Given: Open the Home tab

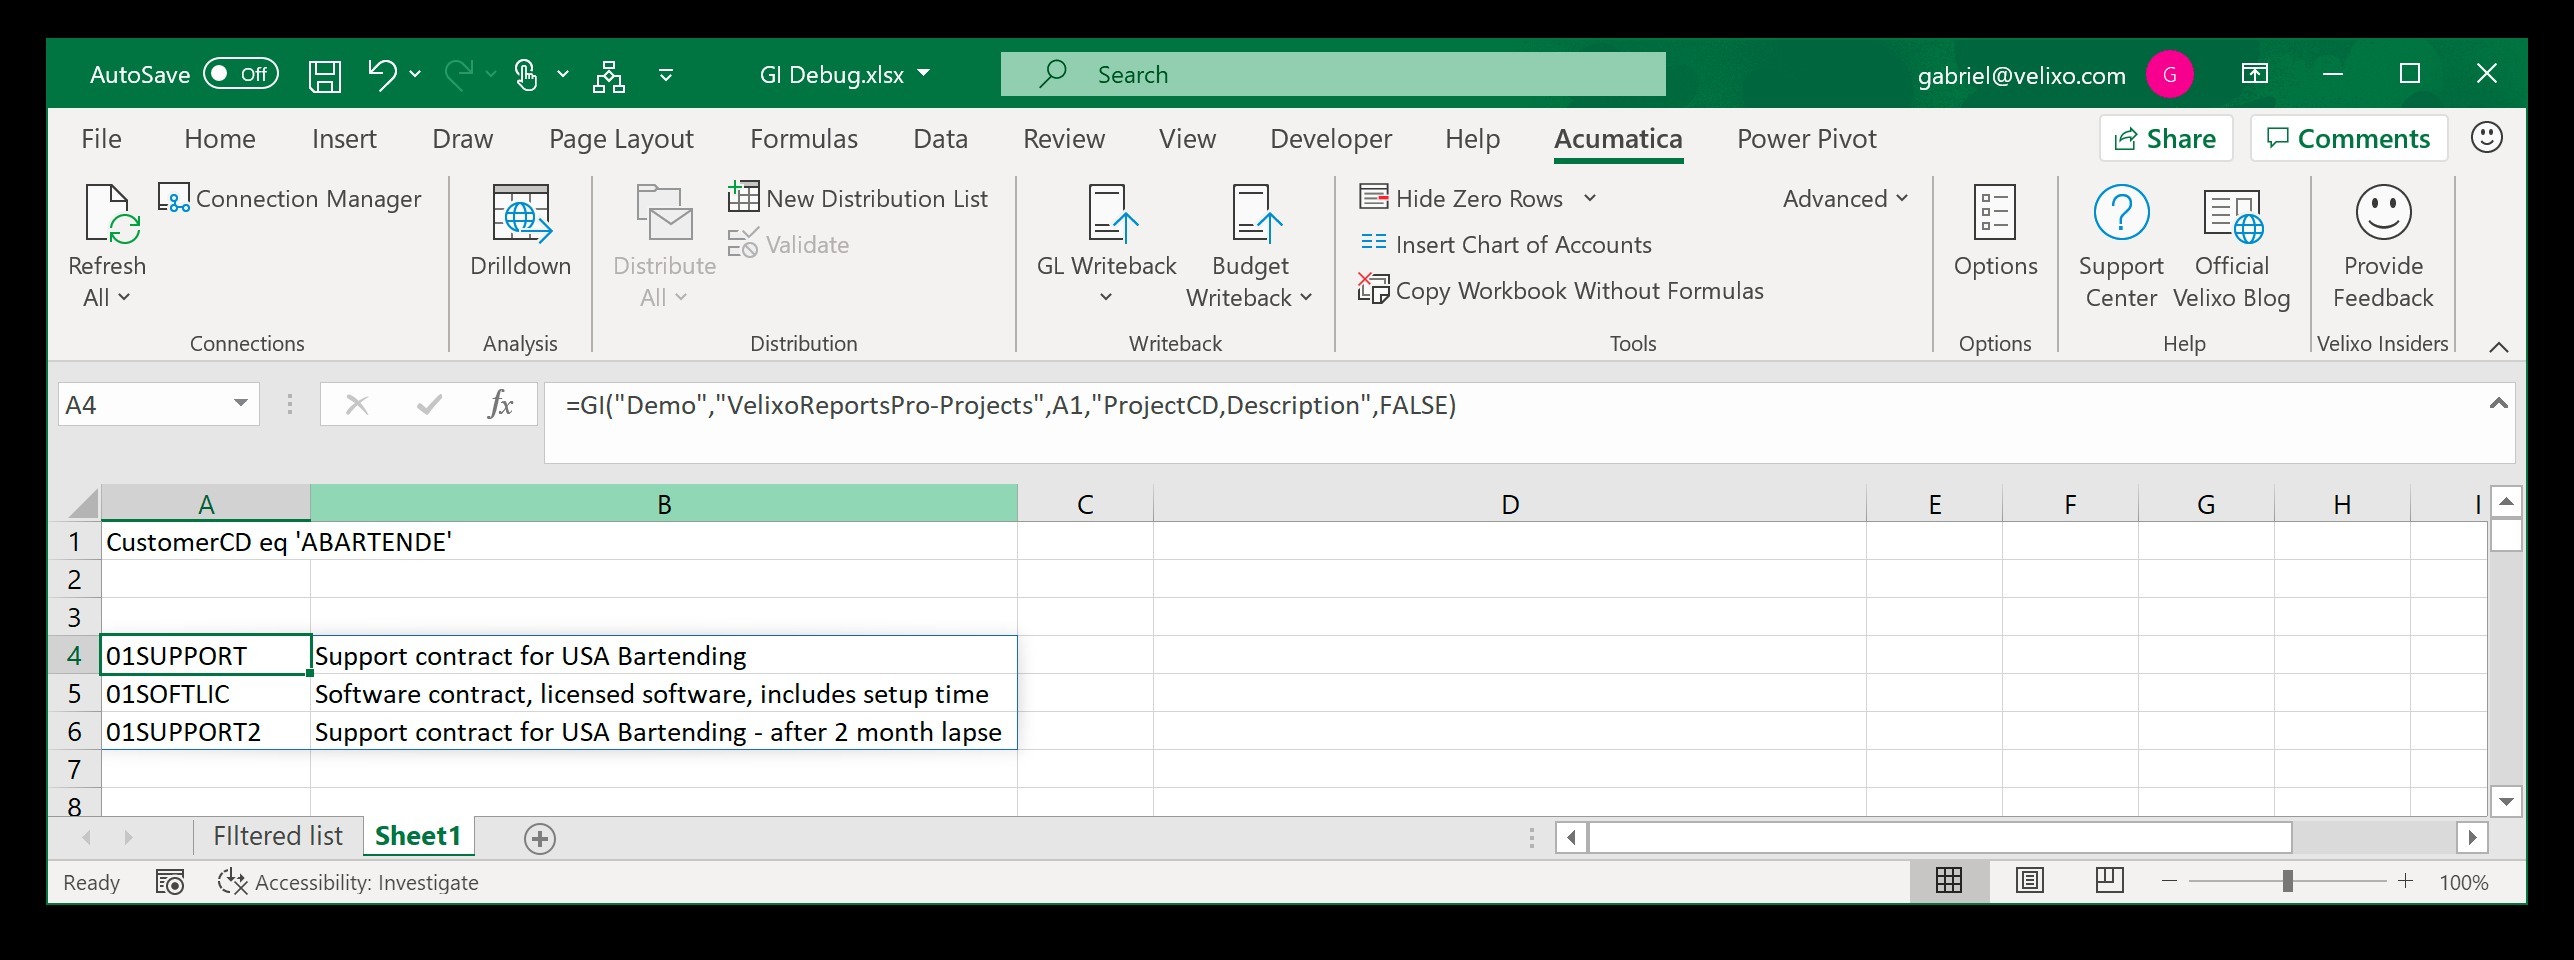Looking at the screenshot, I should click(220, 138).
